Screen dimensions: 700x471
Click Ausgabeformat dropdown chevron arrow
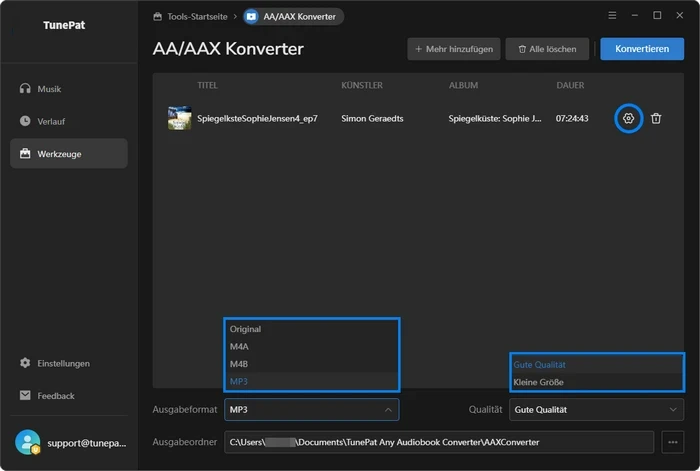pyautogui.click(x=388, y=409)
